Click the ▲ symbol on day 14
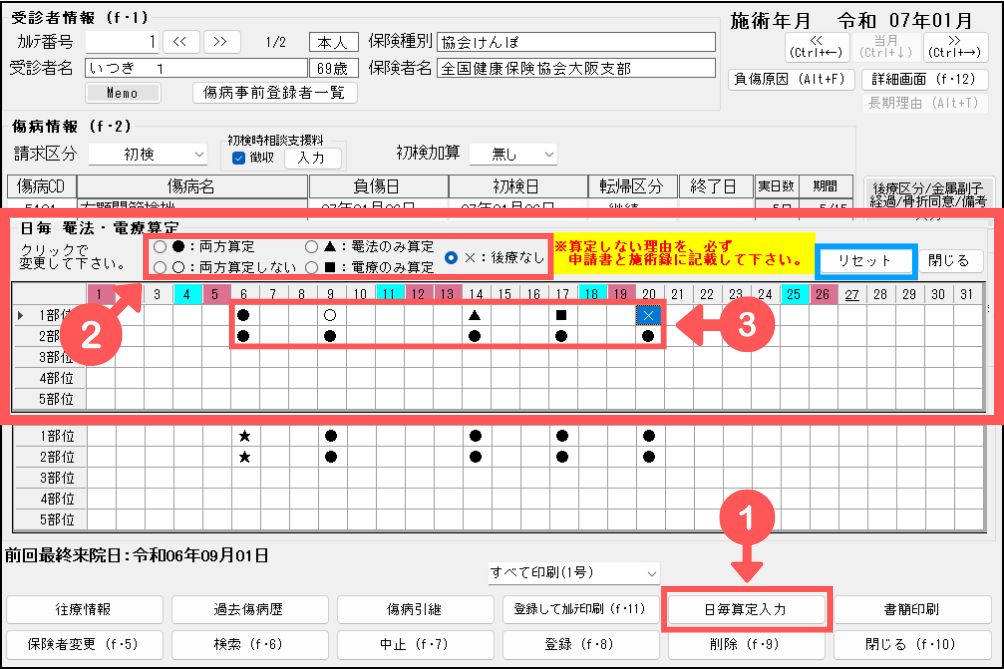Screen dimensions: 1004x669 tap(476, 315)
